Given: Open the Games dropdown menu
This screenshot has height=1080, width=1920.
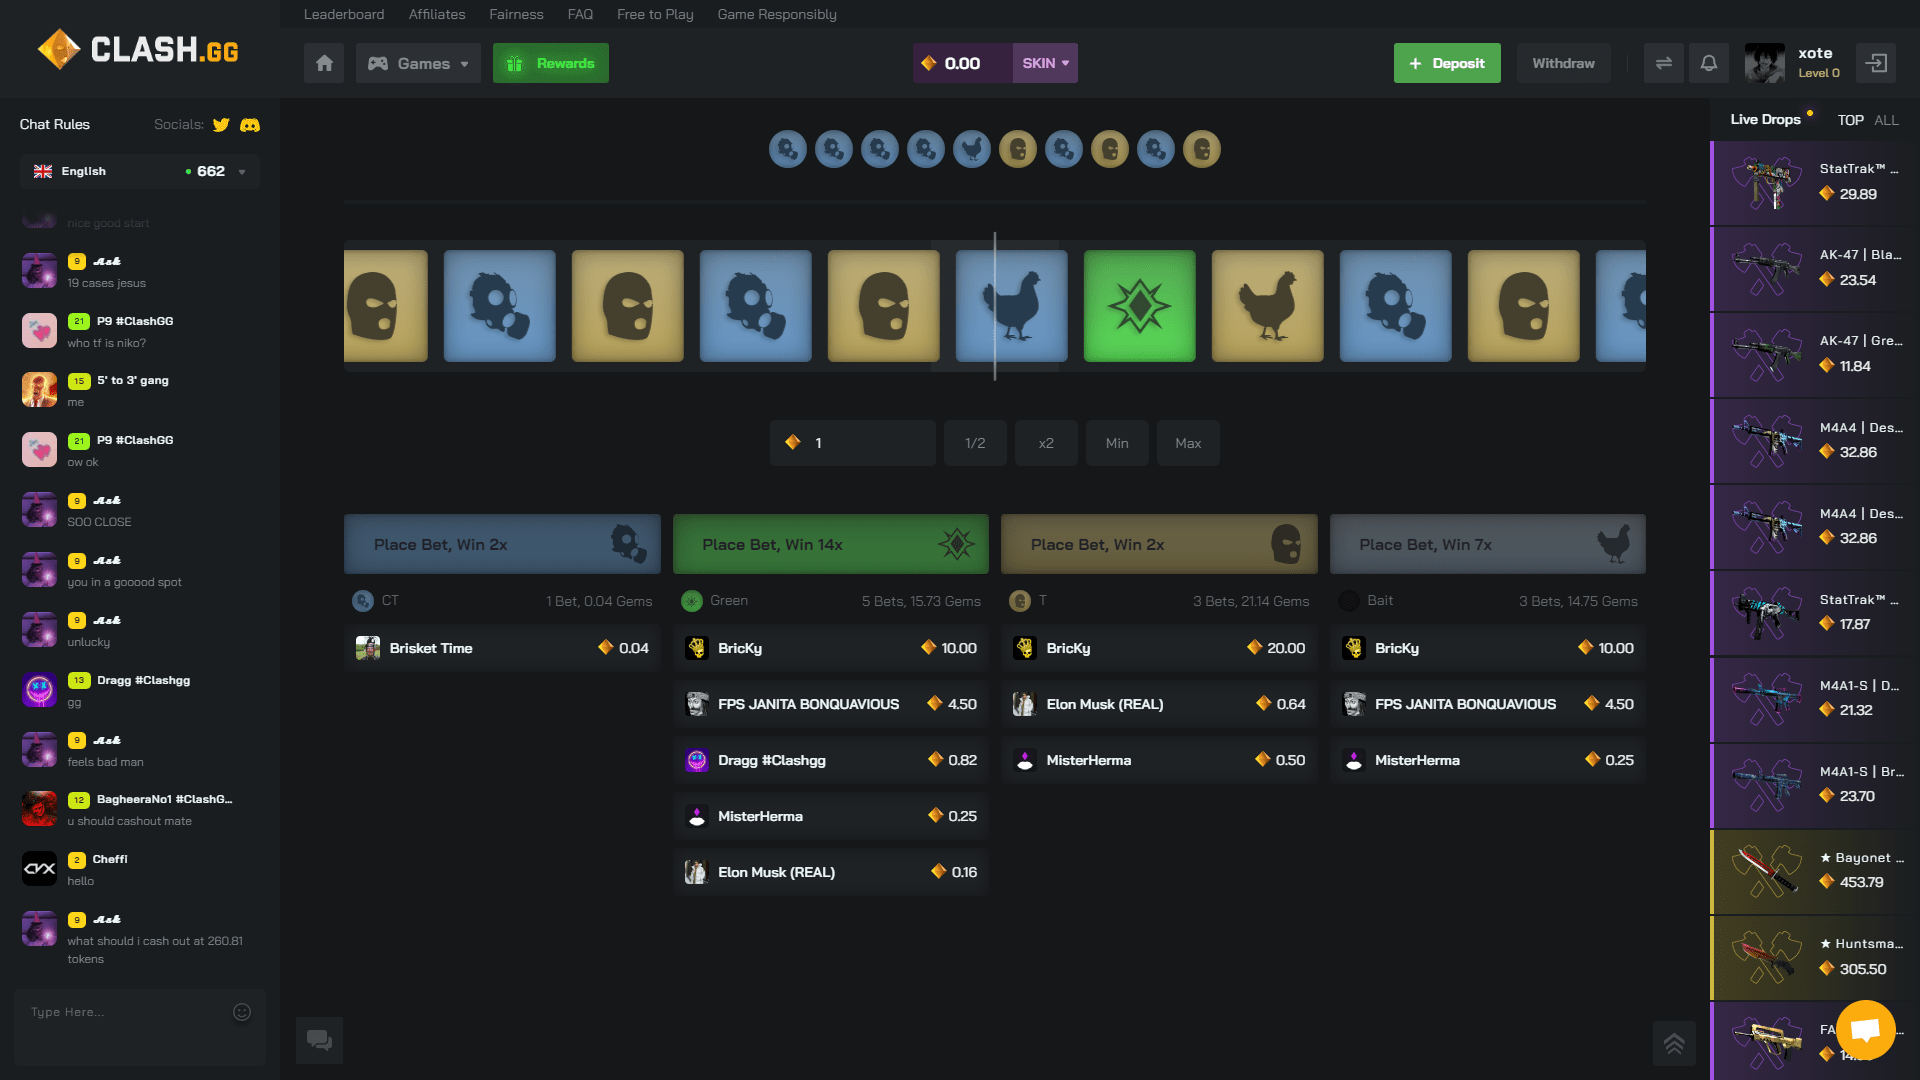Looking at the screenshot, I should point(418,63).
